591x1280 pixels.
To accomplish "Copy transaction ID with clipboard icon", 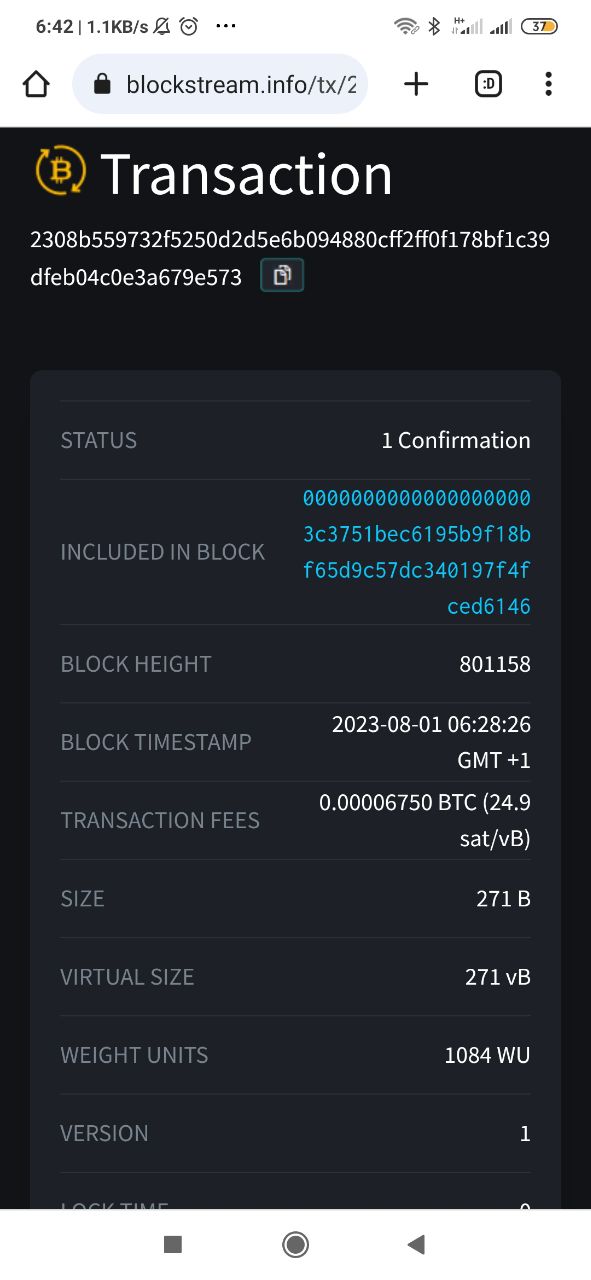I will (x=282, y=275).
